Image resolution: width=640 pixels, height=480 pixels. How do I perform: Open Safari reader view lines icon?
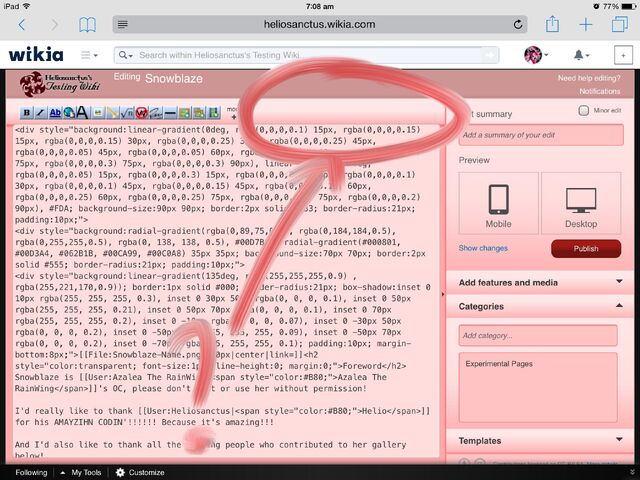(123, 24)
